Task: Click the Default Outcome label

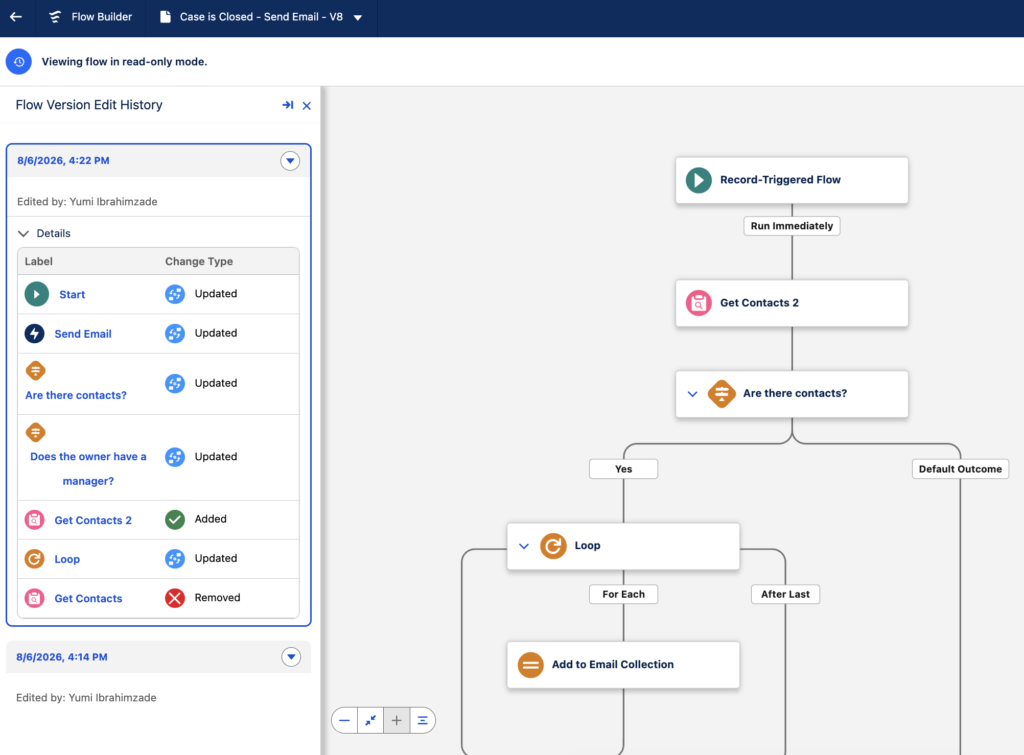Action: (x=960, y=469)
